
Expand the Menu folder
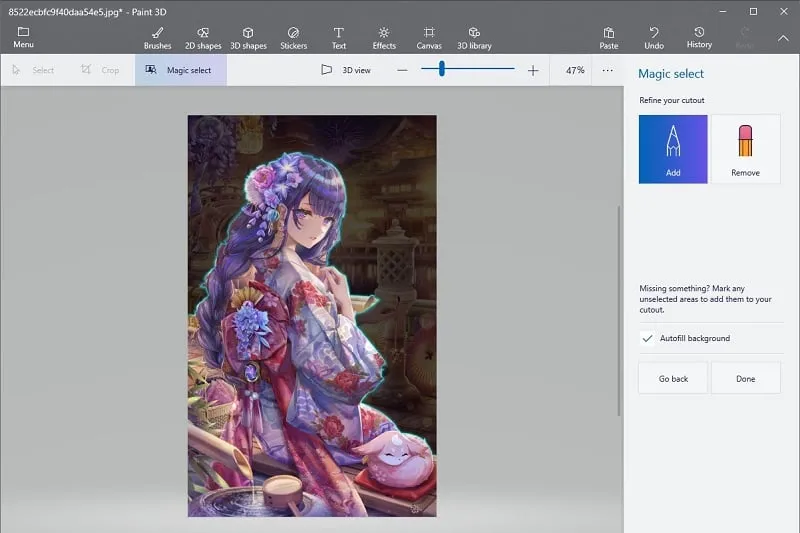[x=23, y=37]
